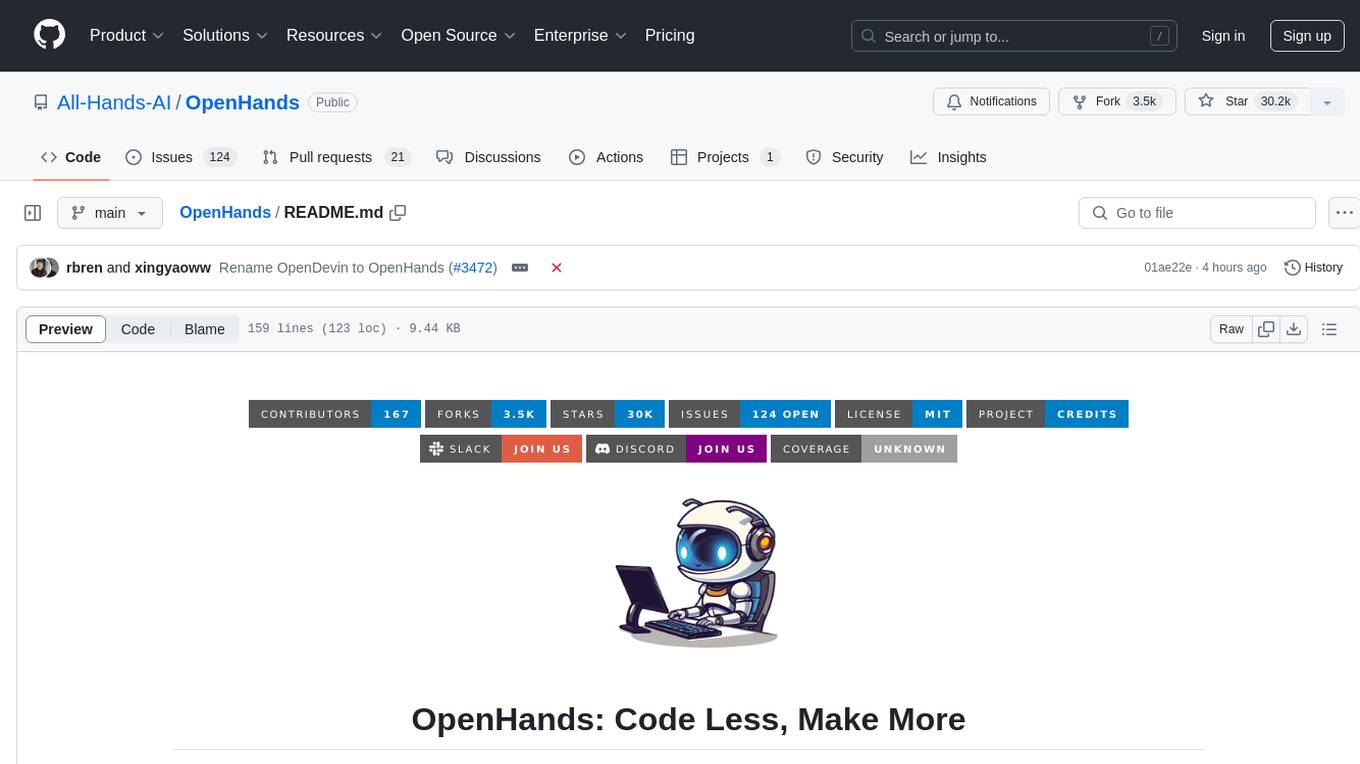Click the commit author avatars
1360x764 pixels.
(x=44, y=267)
